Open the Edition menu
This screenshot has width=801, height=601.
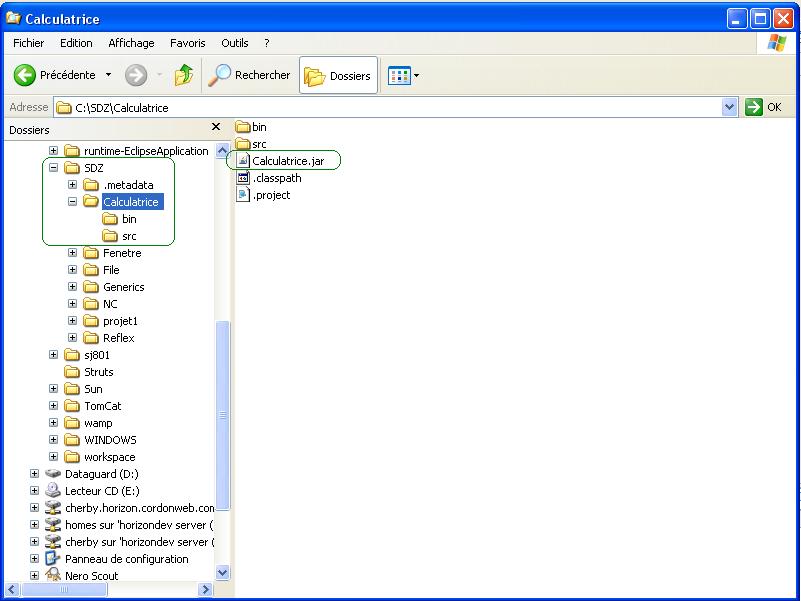click(76, 43)
